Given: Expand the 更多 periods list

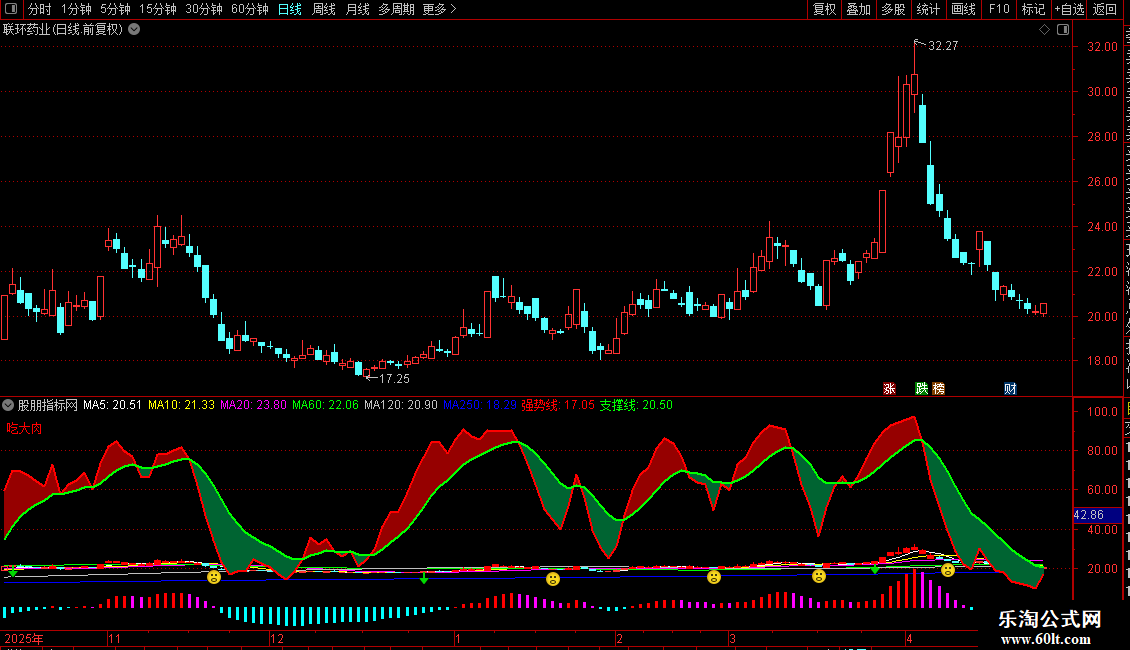Looking at the screenshot, I should pyautogui.click(x=439, y=9).
